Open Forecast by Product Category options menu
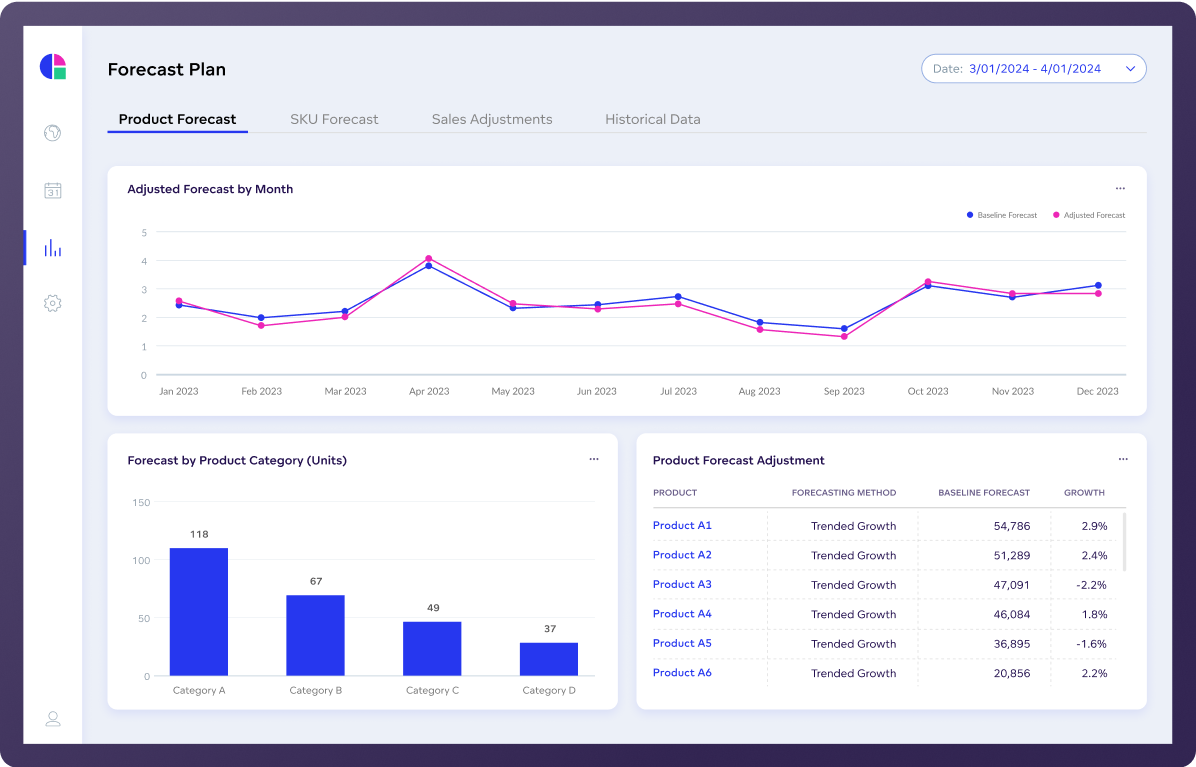 point(594,460)
